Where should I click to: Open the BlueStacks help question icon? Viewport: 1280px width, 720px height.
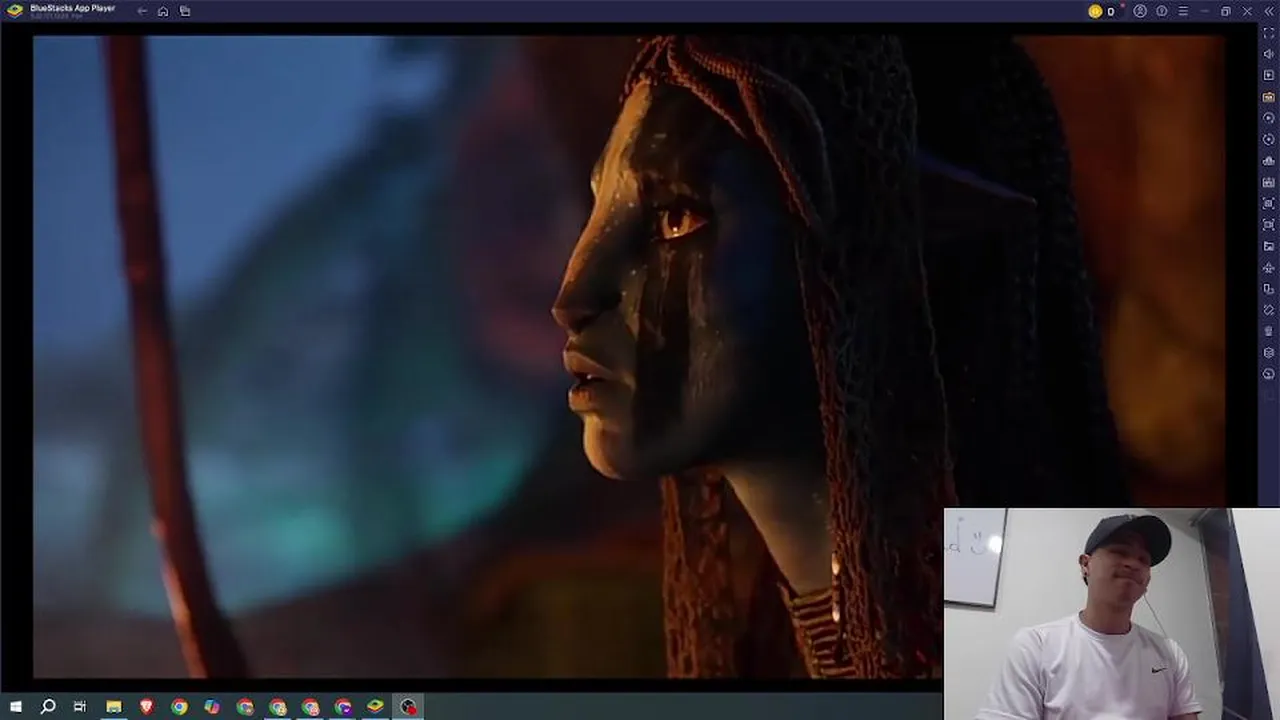point(1162,11)
